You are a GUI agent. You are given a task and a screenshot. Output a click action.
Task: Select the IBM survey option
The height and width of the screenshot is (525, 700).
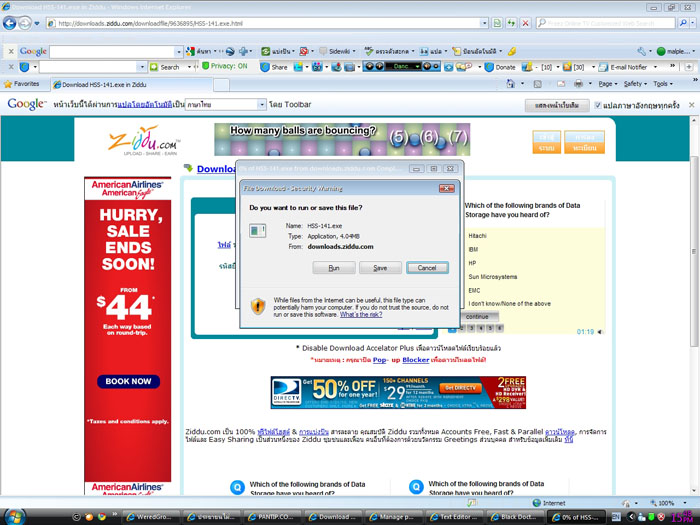coord(473,250)
